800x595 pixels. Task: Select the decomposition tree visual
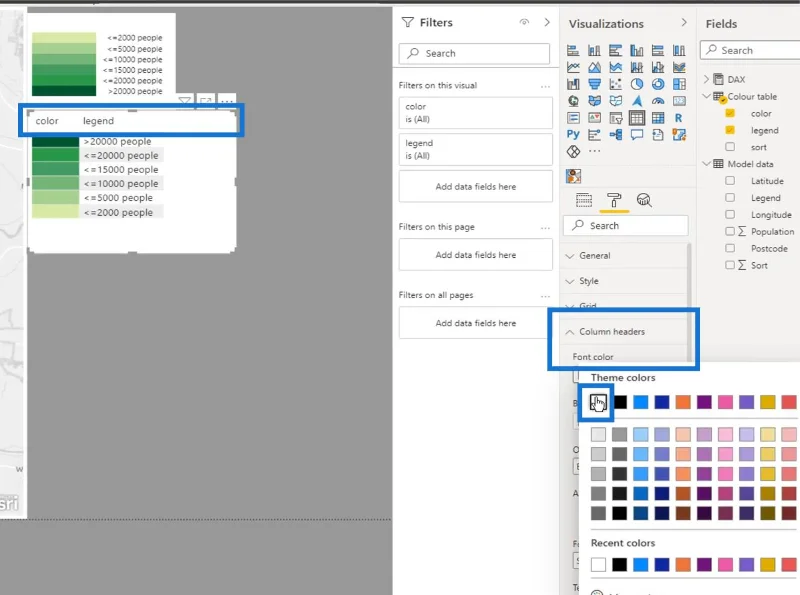click(x=615, y=135)
